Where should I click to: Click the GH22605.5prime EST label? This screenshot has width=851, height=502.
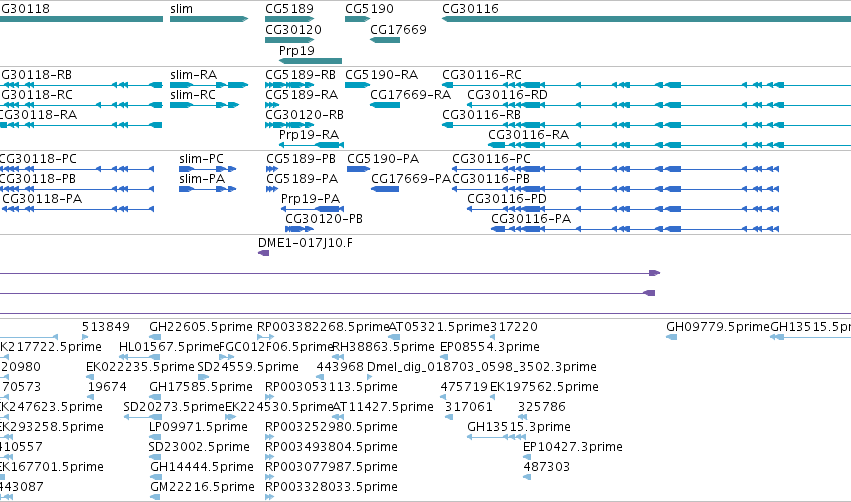(x=201, y=327)
